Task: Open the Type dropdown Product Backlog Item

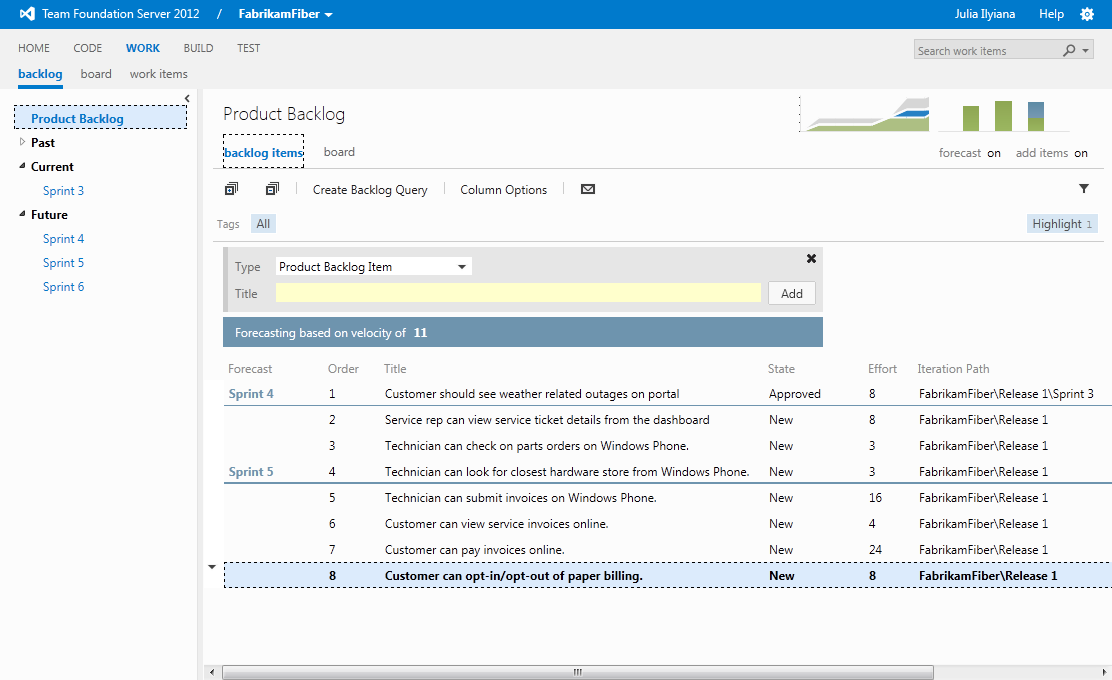Action: [373, 267]
